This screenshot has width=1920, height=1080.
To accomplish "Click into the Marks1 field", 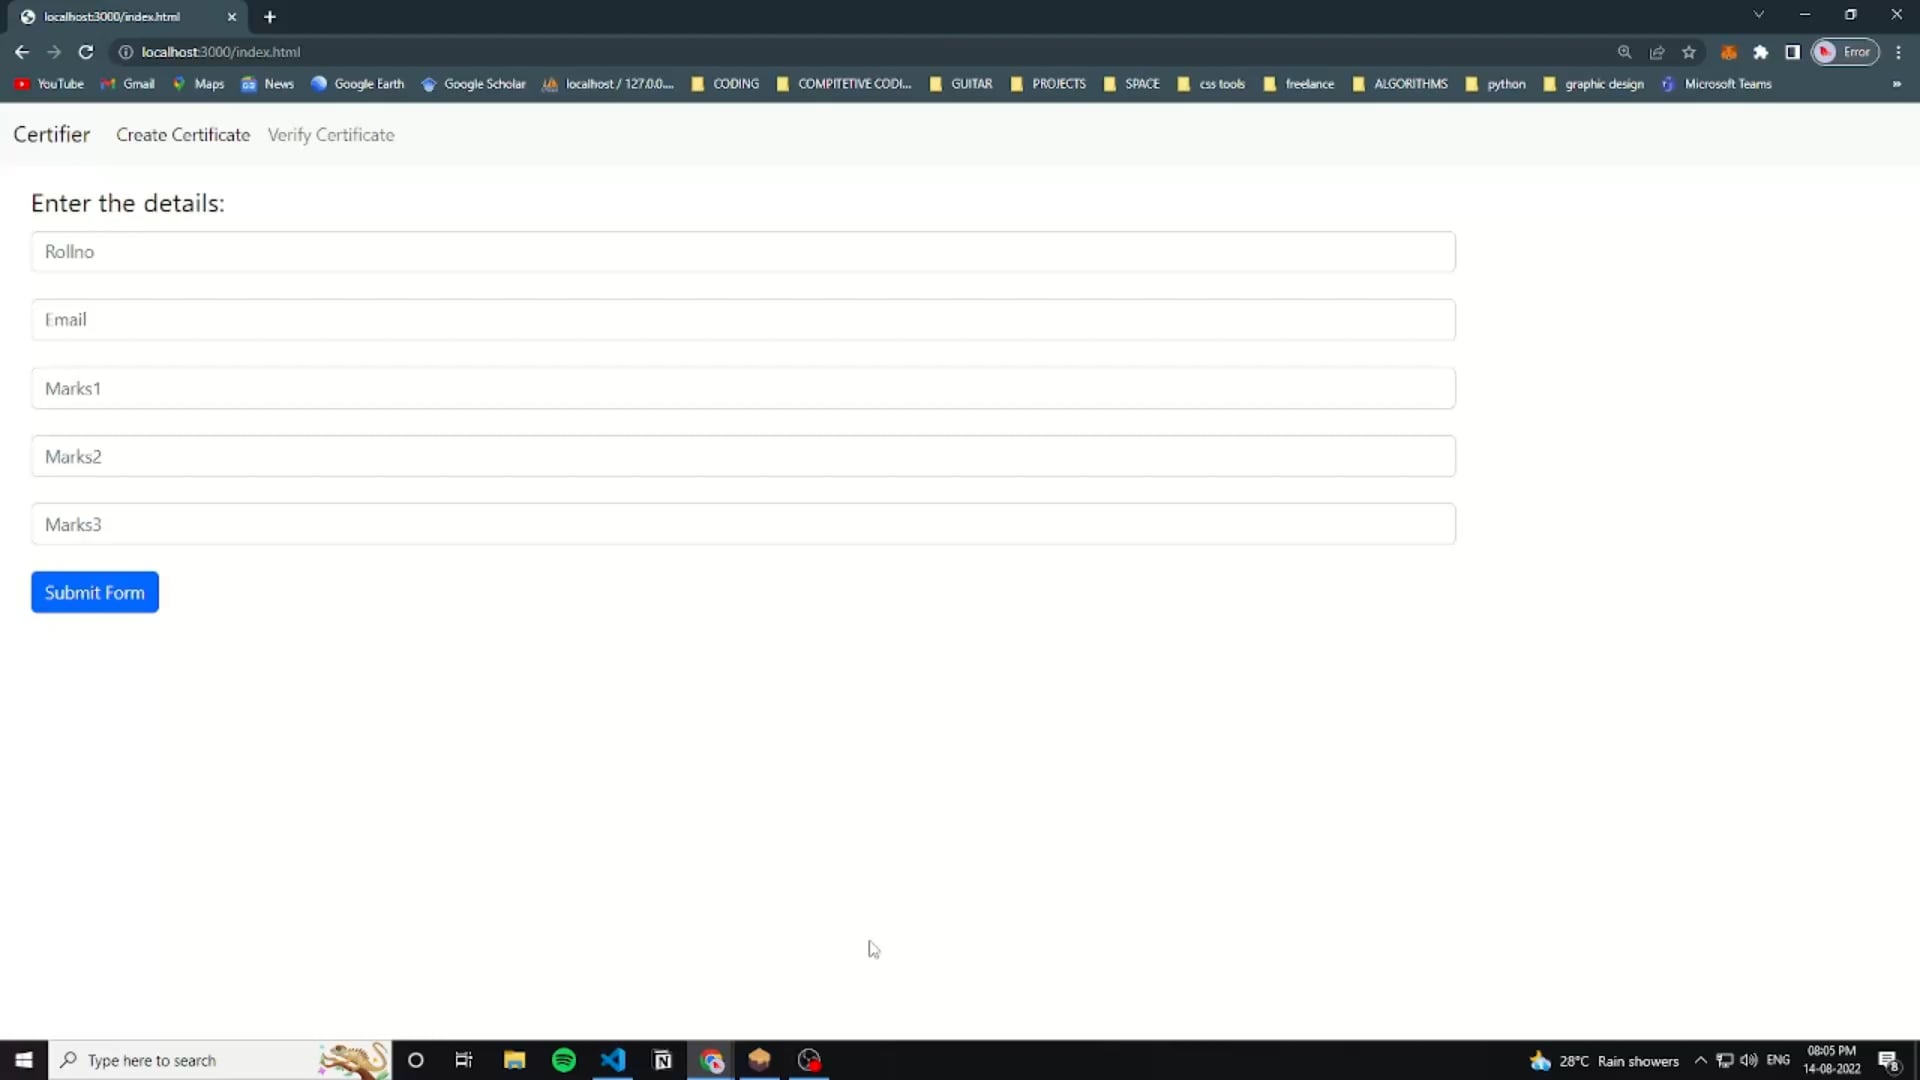I will tap(743, 388).
